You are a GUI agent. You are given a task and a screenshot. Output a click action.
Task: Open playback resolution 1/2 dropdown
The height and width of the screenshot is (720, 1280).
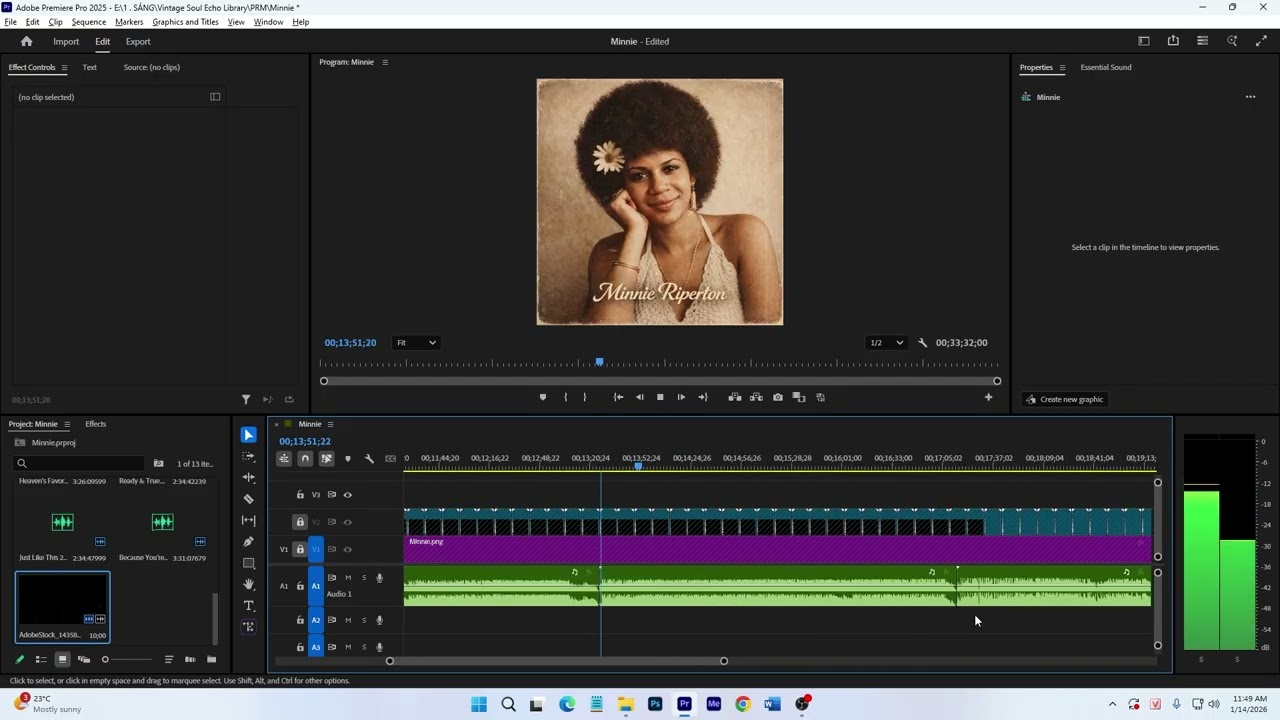pyautogui.click(x=886, y=343)
